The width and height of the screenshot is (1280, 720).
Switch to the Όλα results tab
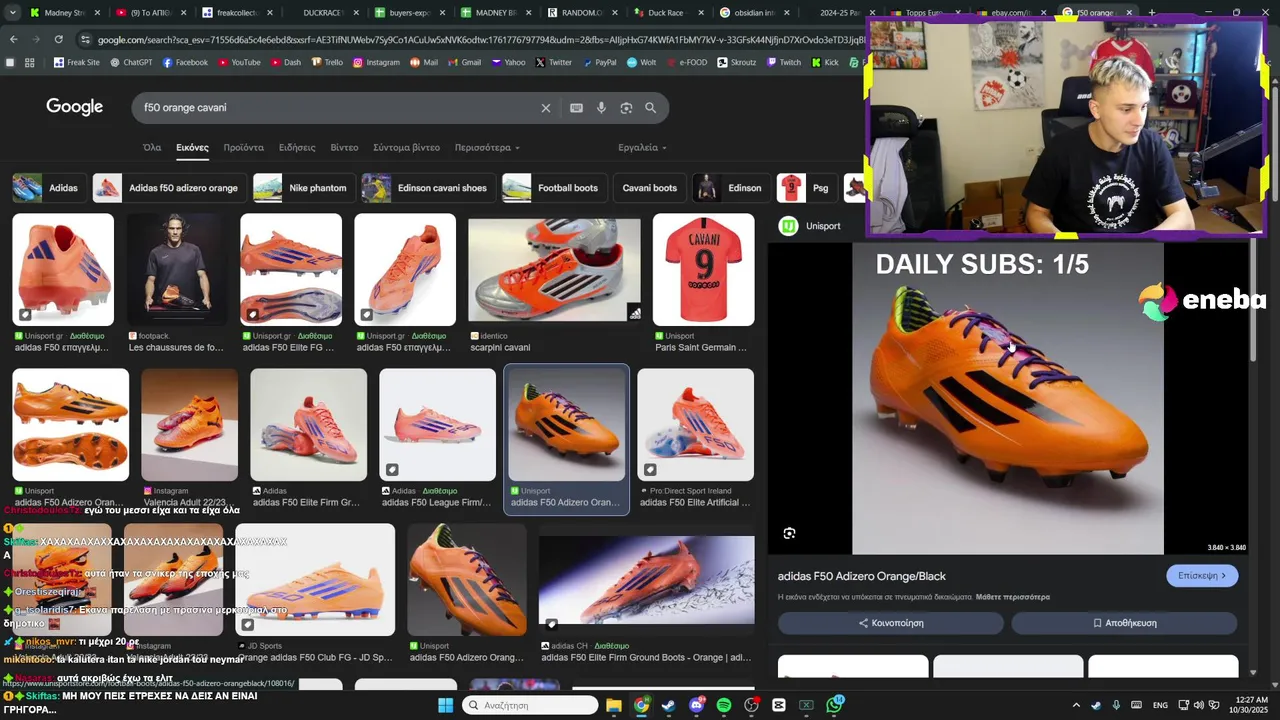click(x=152, y=148)
